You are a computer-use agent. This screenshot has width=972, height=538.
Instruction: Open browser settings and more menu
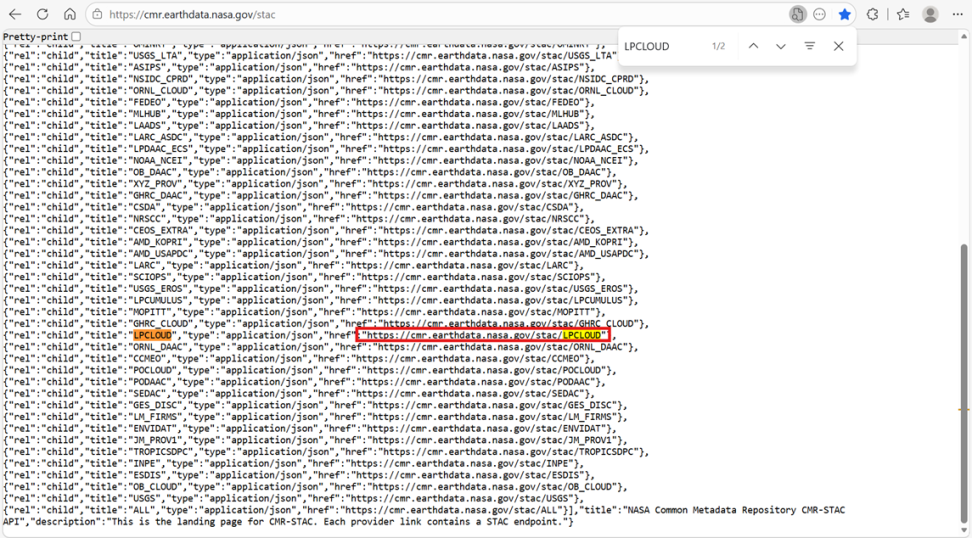(x=958, y=14)
